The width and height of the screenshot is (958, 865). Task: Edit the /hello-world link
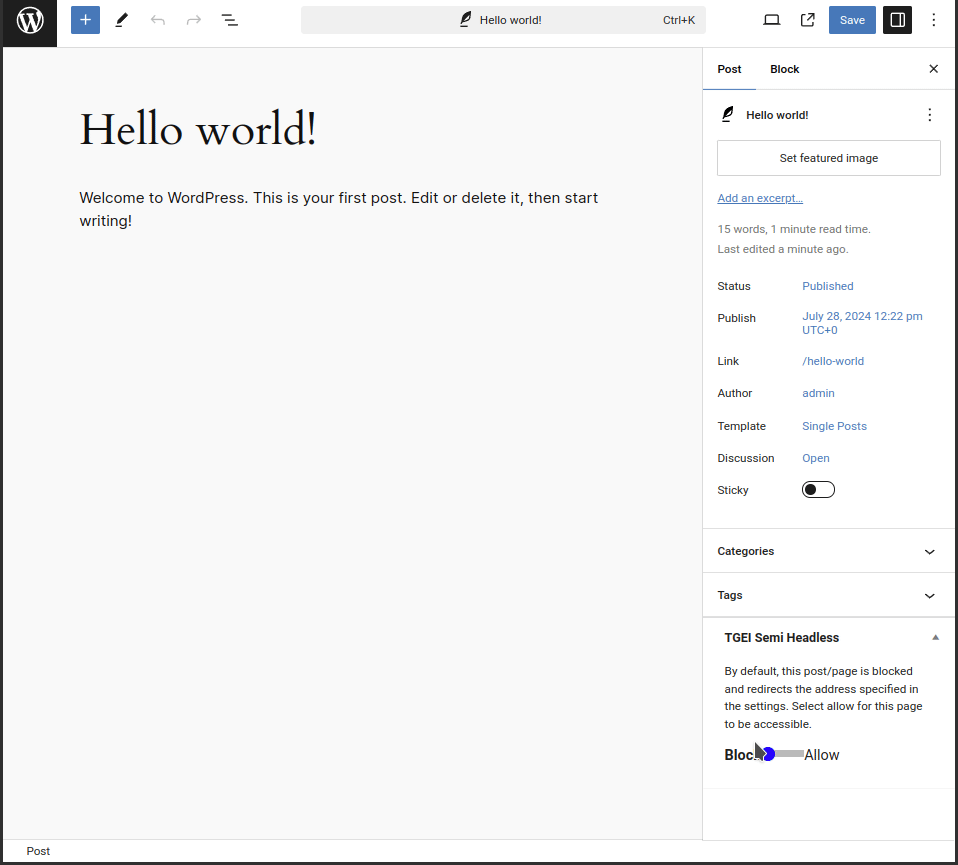pos(833,361)
